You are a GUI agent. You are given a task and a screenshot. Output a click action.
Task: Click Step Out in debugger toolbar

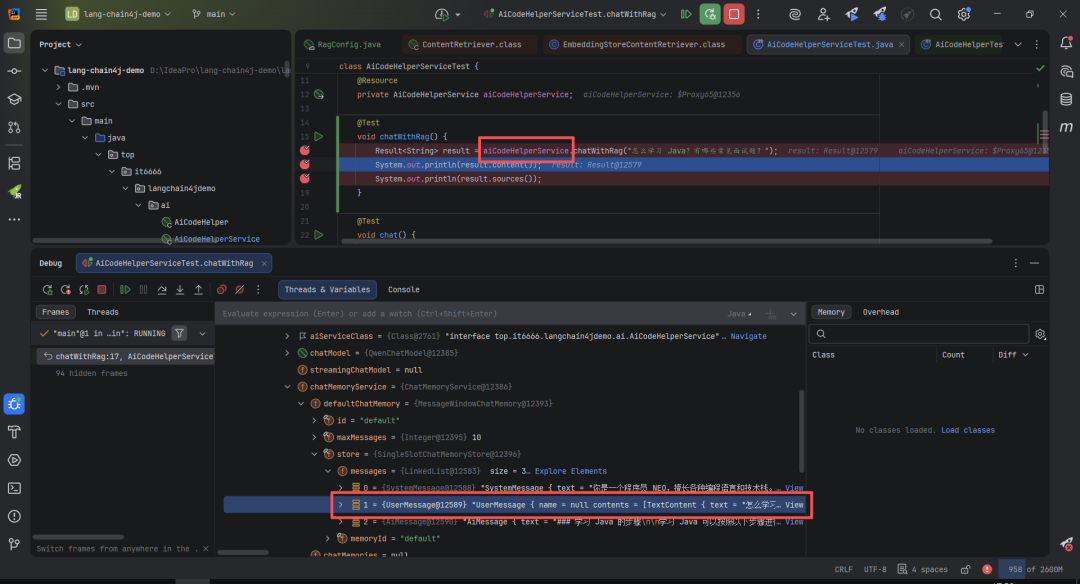(x=198, y=290)
